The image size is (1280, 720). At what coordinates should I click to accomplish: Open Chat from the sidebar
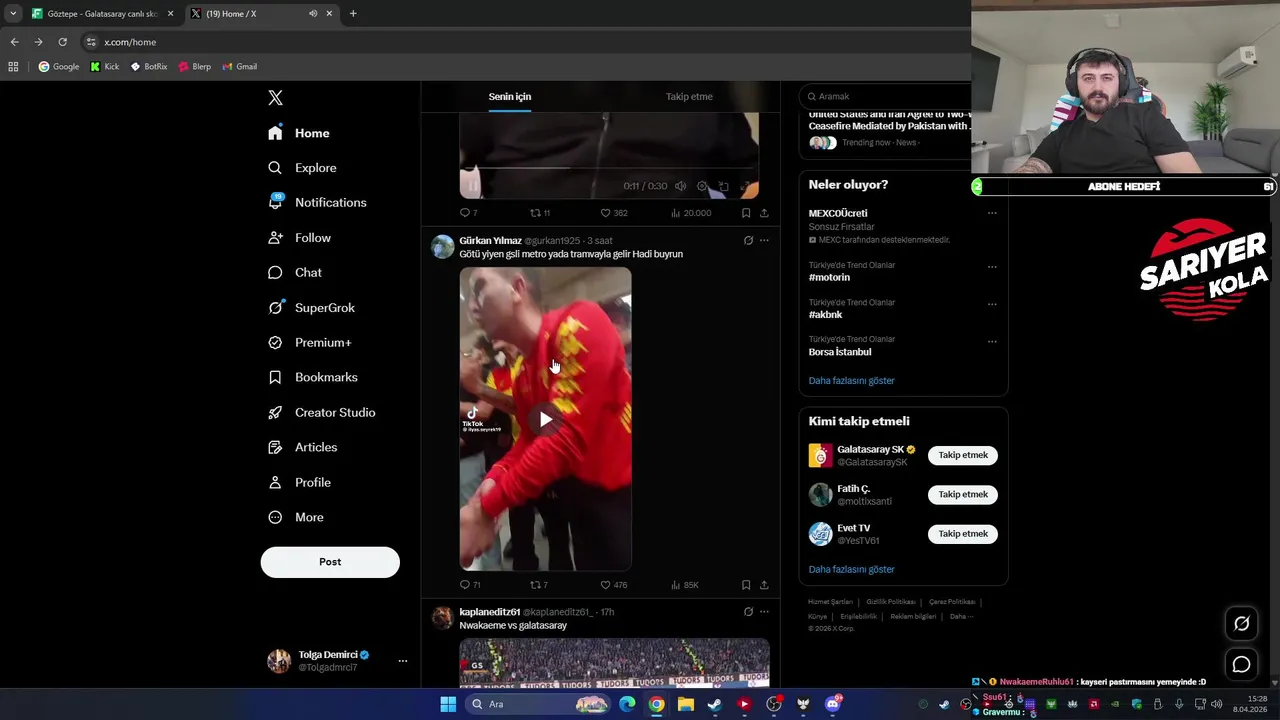[x=295, y=272]
